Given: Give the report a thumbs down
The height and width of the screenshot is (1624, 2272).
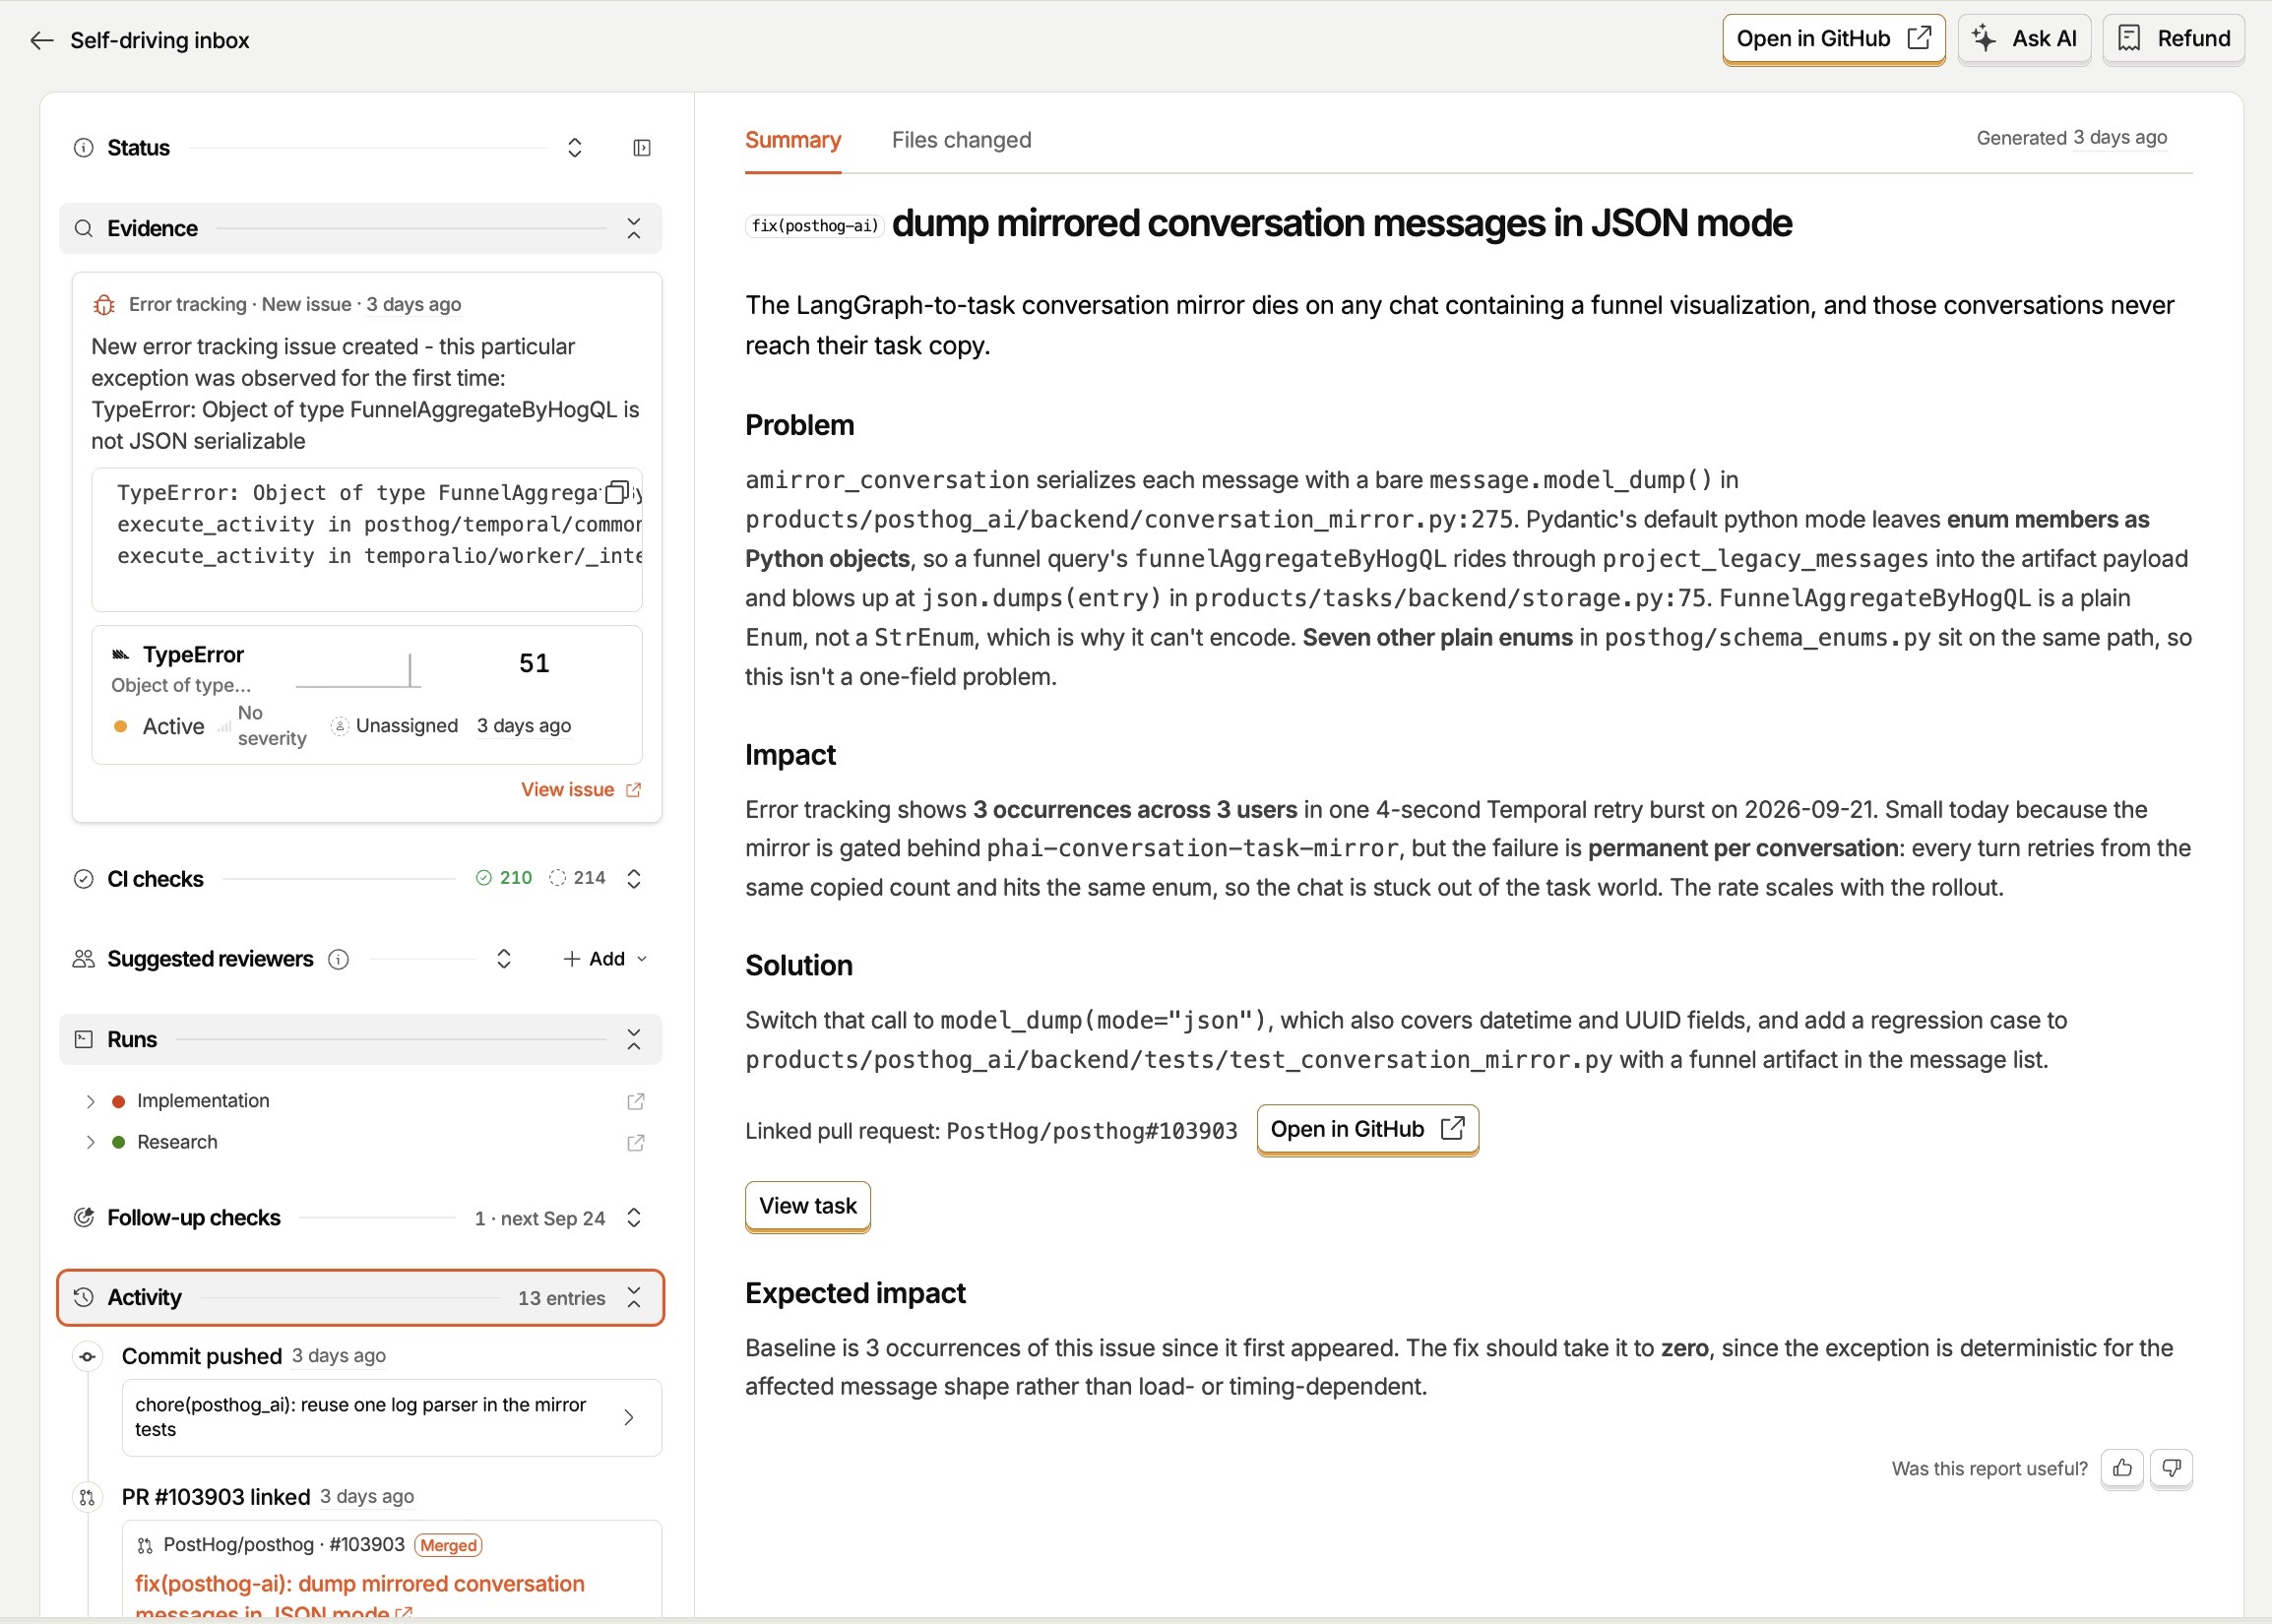Looking at the screenshot, I should tap(2171, 1468).
